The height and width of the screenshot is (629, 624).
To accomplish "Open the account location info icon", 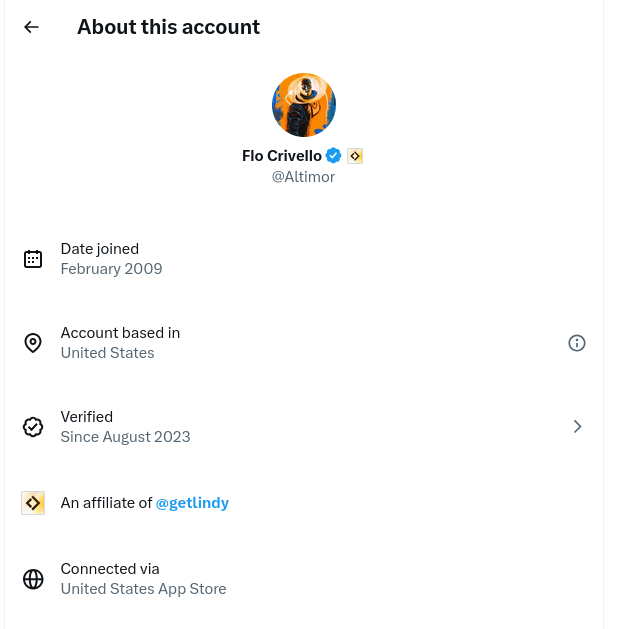I will point(577,343).
